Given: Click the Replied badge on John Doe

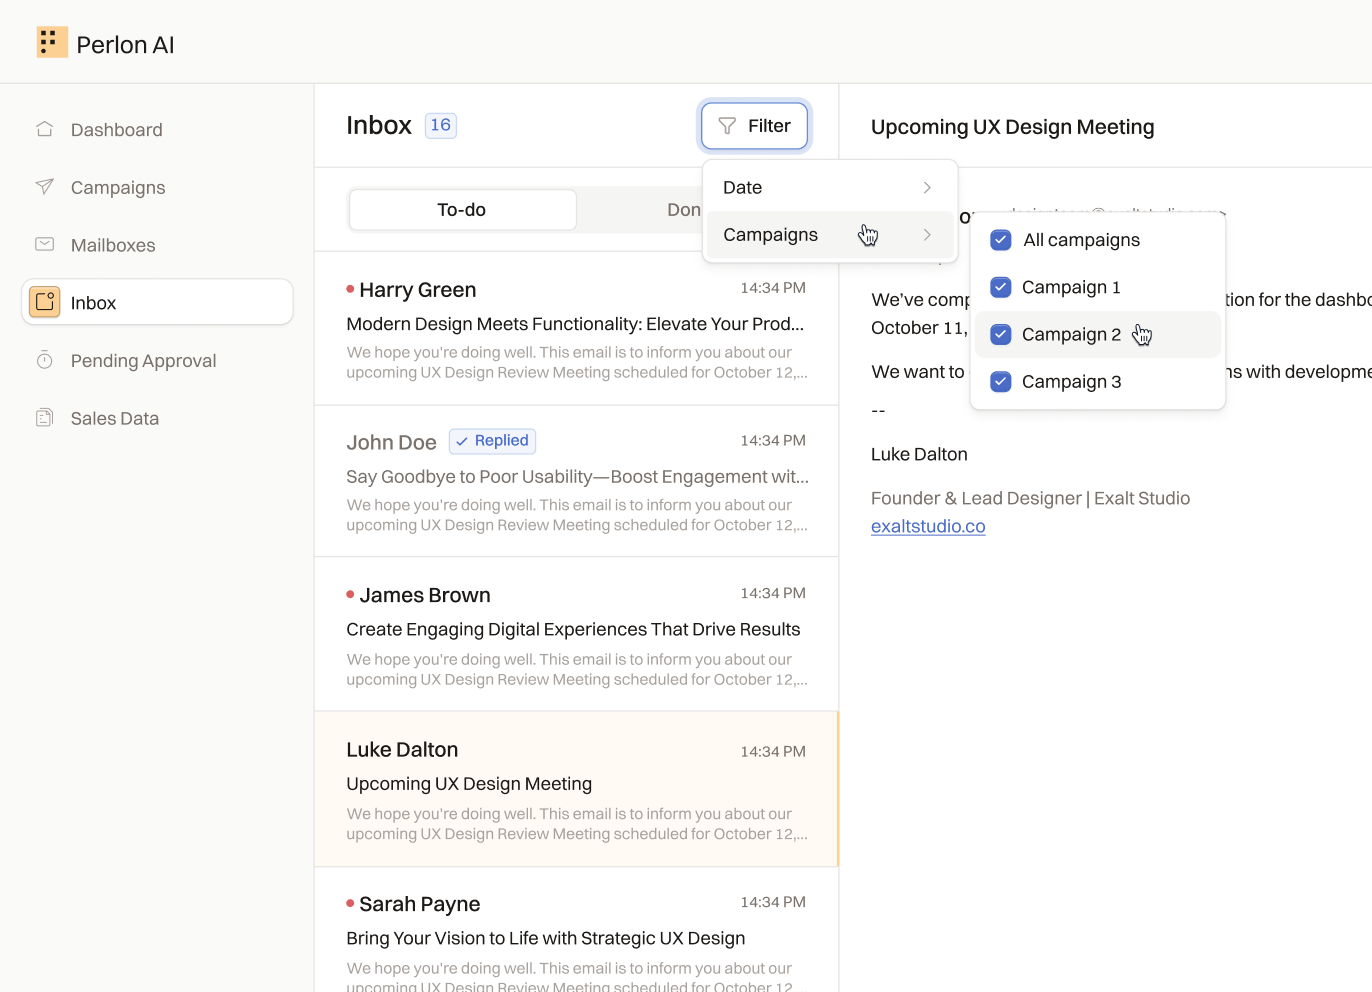Looking at the screenshot, I should [x=493, y=441].
